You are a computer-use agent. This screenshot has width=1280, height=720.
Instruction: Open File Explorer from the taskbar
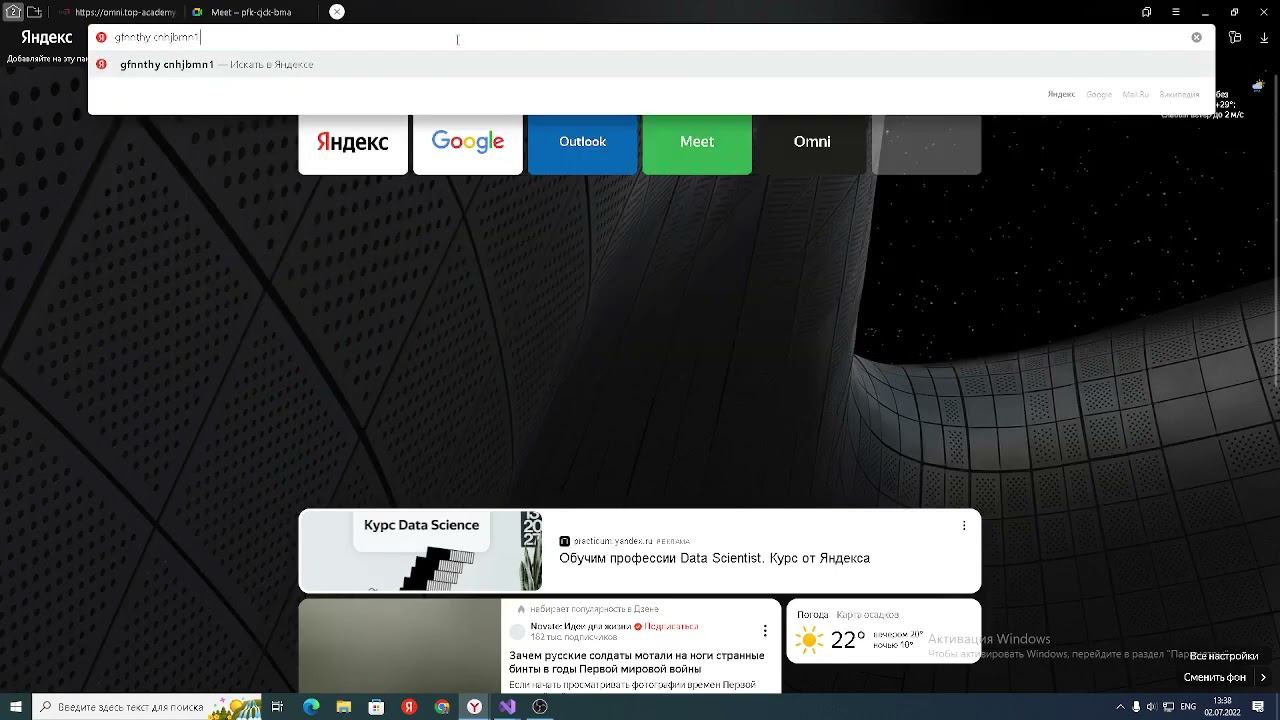pyautogui.click(x=343, y=707)
